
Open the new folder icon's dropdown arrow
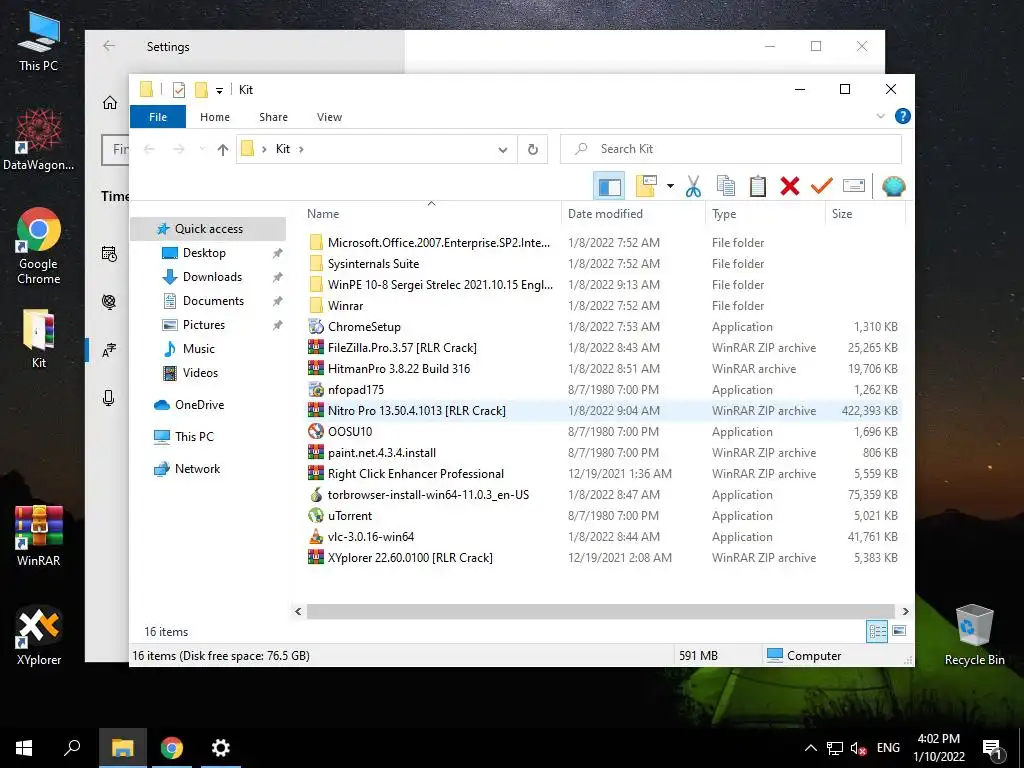(x=670, y=186)
